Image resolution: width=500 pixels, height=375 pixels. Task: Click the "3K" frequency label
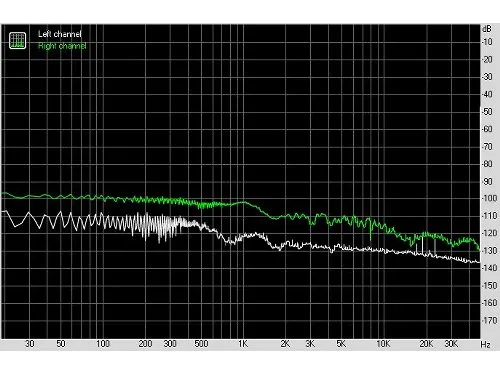click(310, 344)
